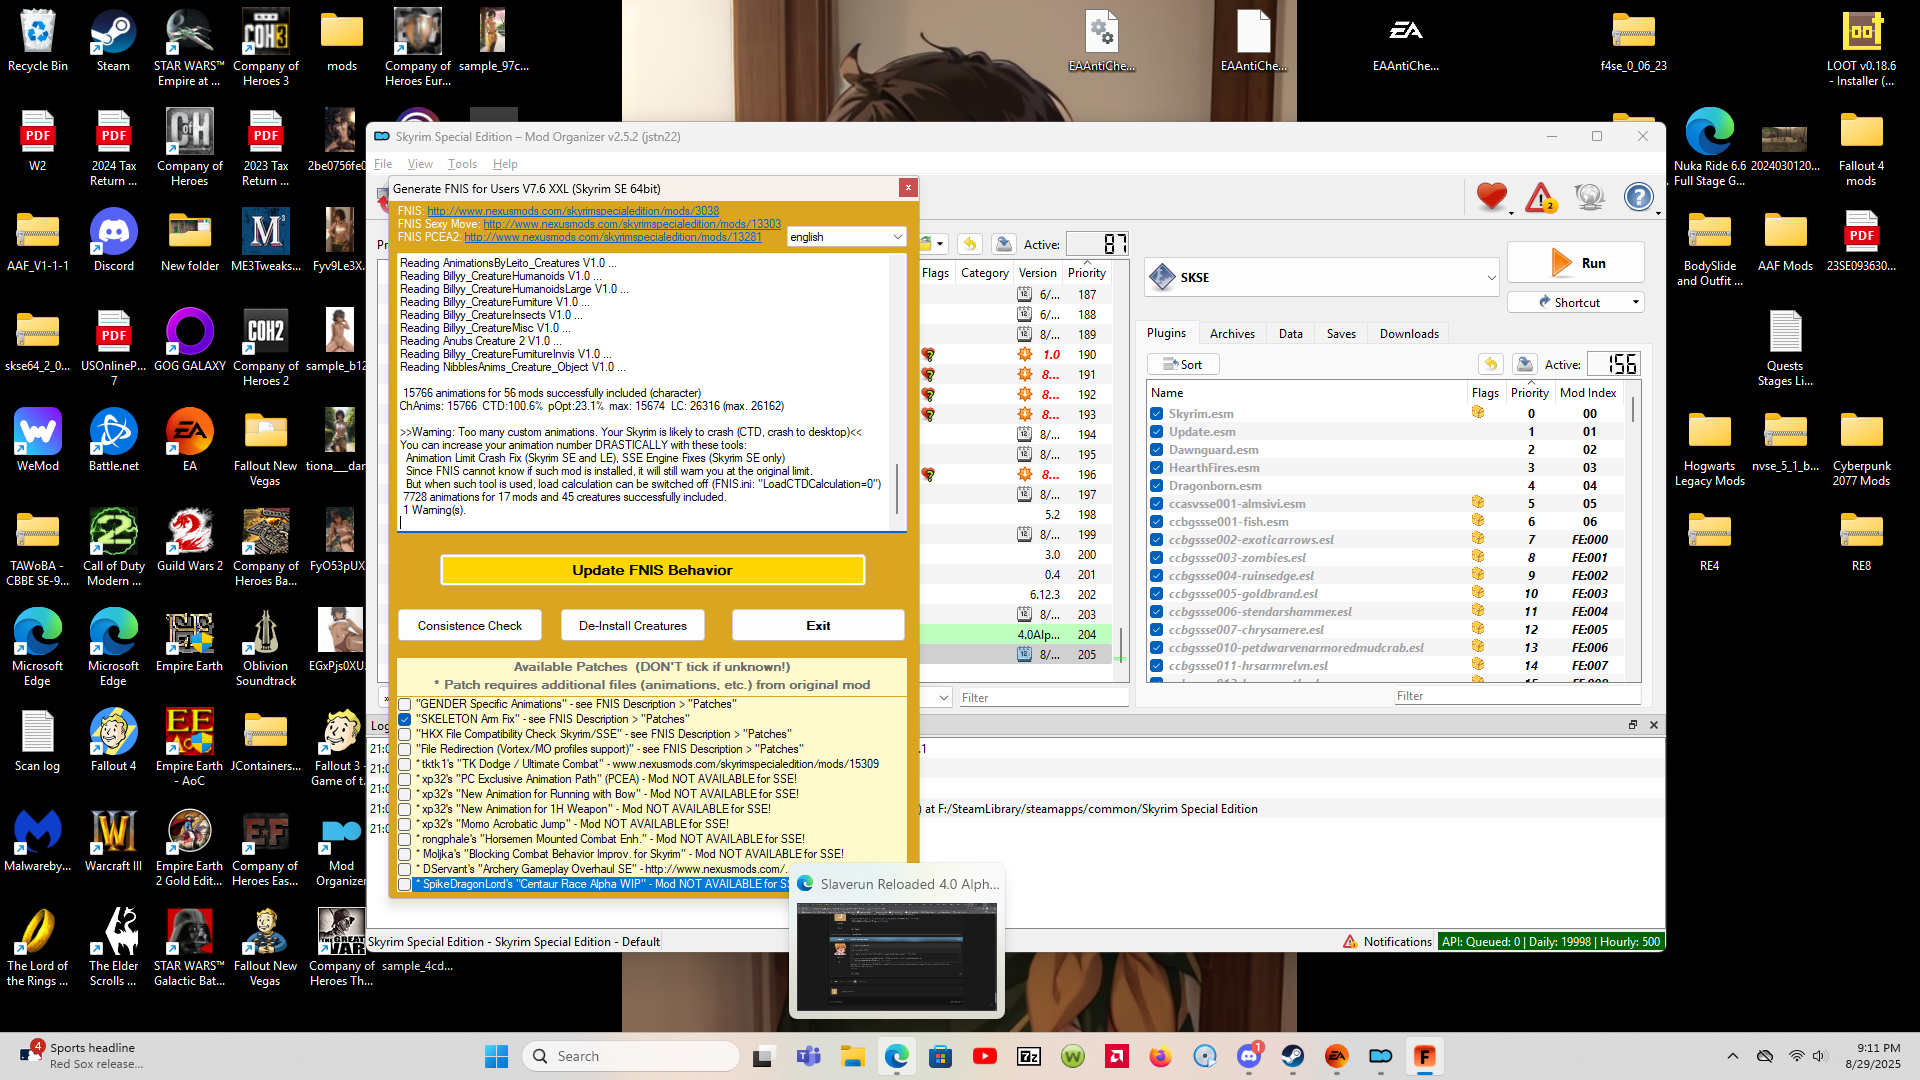Image resolution: width=1920 pixels, height=1080 pixels.
Task: Open the File menu in Mod Organizer
Action: pyautogui.click(x=383, y=164)
